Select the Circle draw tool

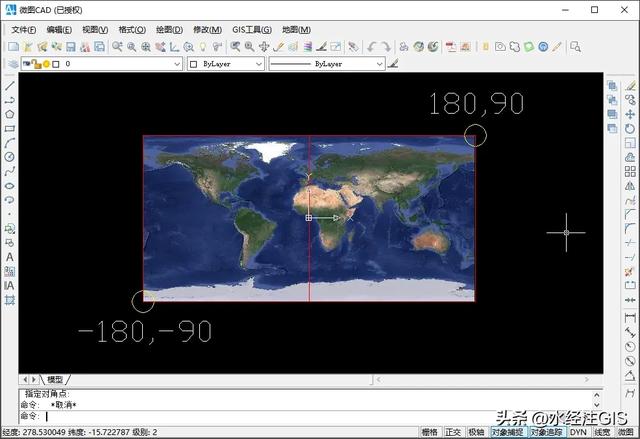(x=10, y=157)
